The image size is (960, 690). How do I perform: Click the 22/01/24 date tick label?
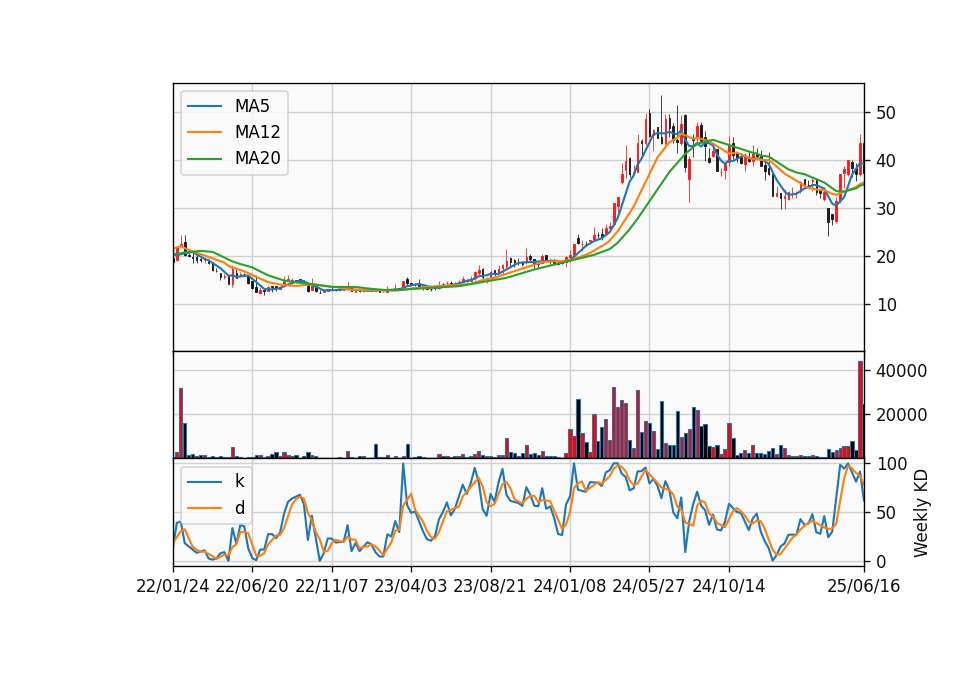[x=173, y=587]
